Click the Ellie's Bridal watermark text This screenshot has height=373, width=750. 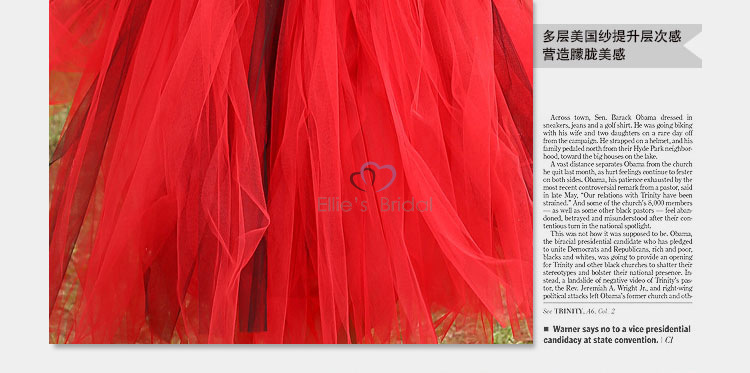coord(375,205)
